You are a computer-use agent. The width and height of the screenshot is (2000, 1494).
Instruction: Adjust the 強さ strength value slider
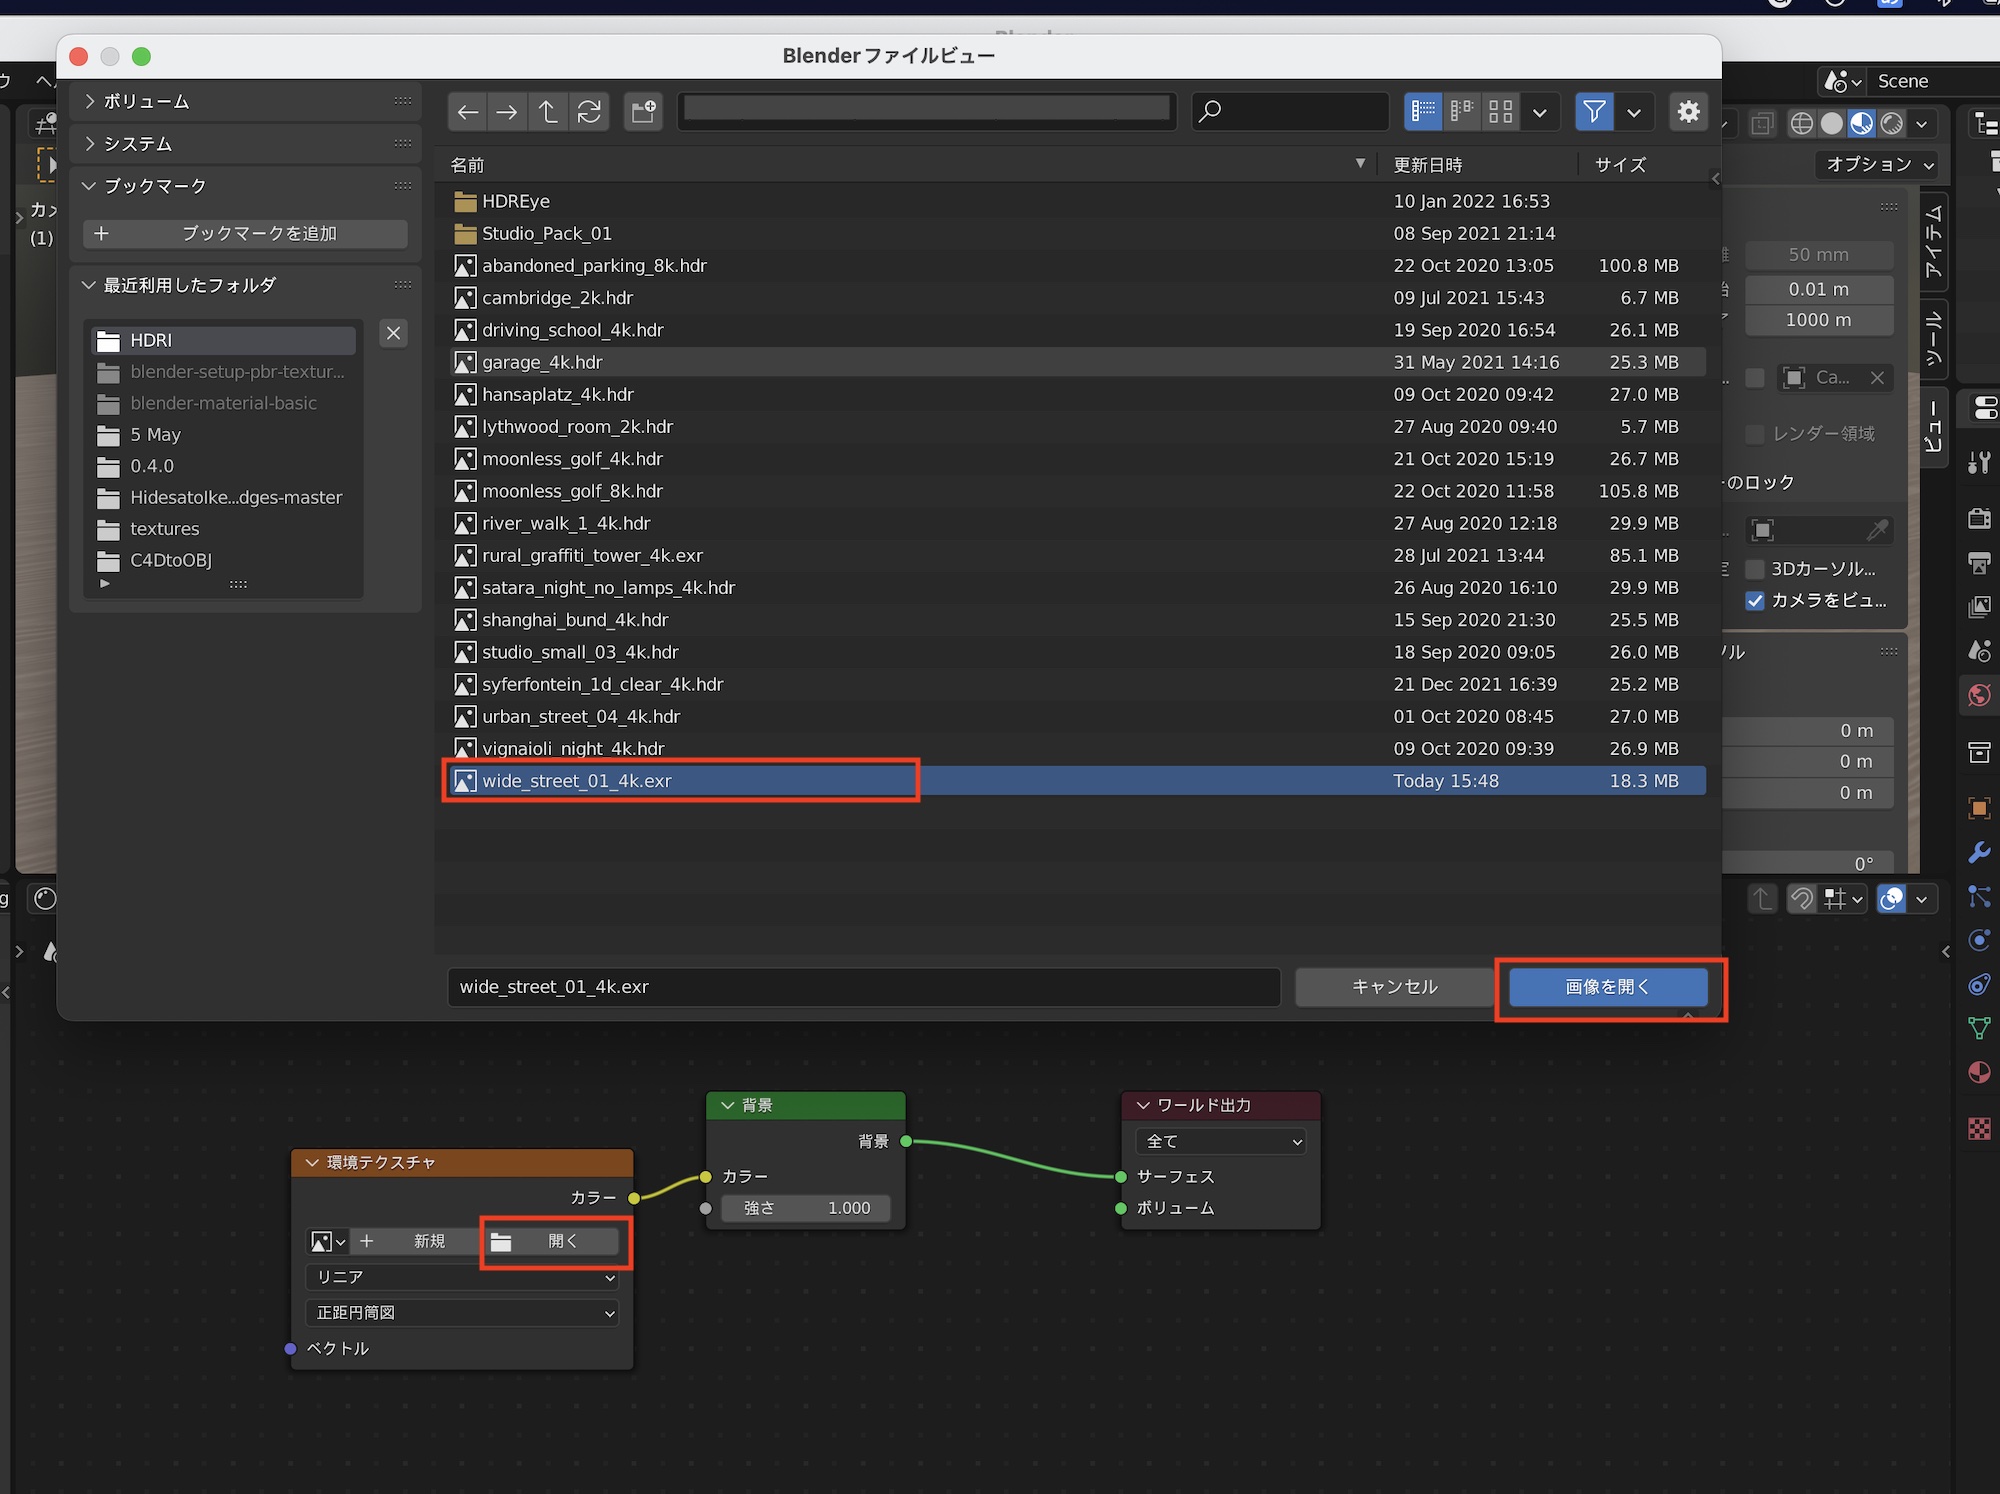806,1208
